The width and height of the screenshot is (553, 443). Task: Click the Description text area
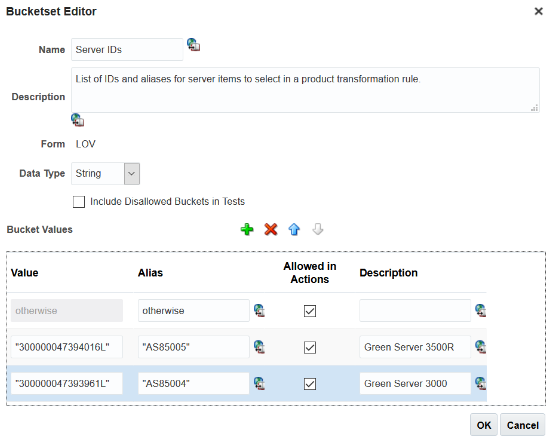[x=305, y=90]
